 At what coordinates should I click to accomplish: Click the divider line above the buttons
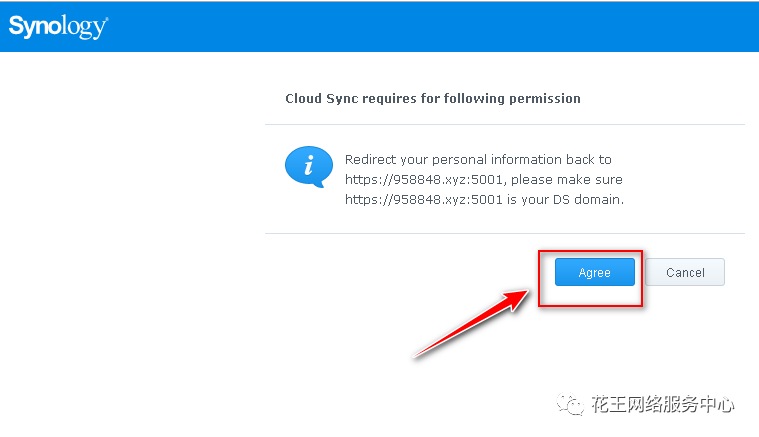(504, 233)
